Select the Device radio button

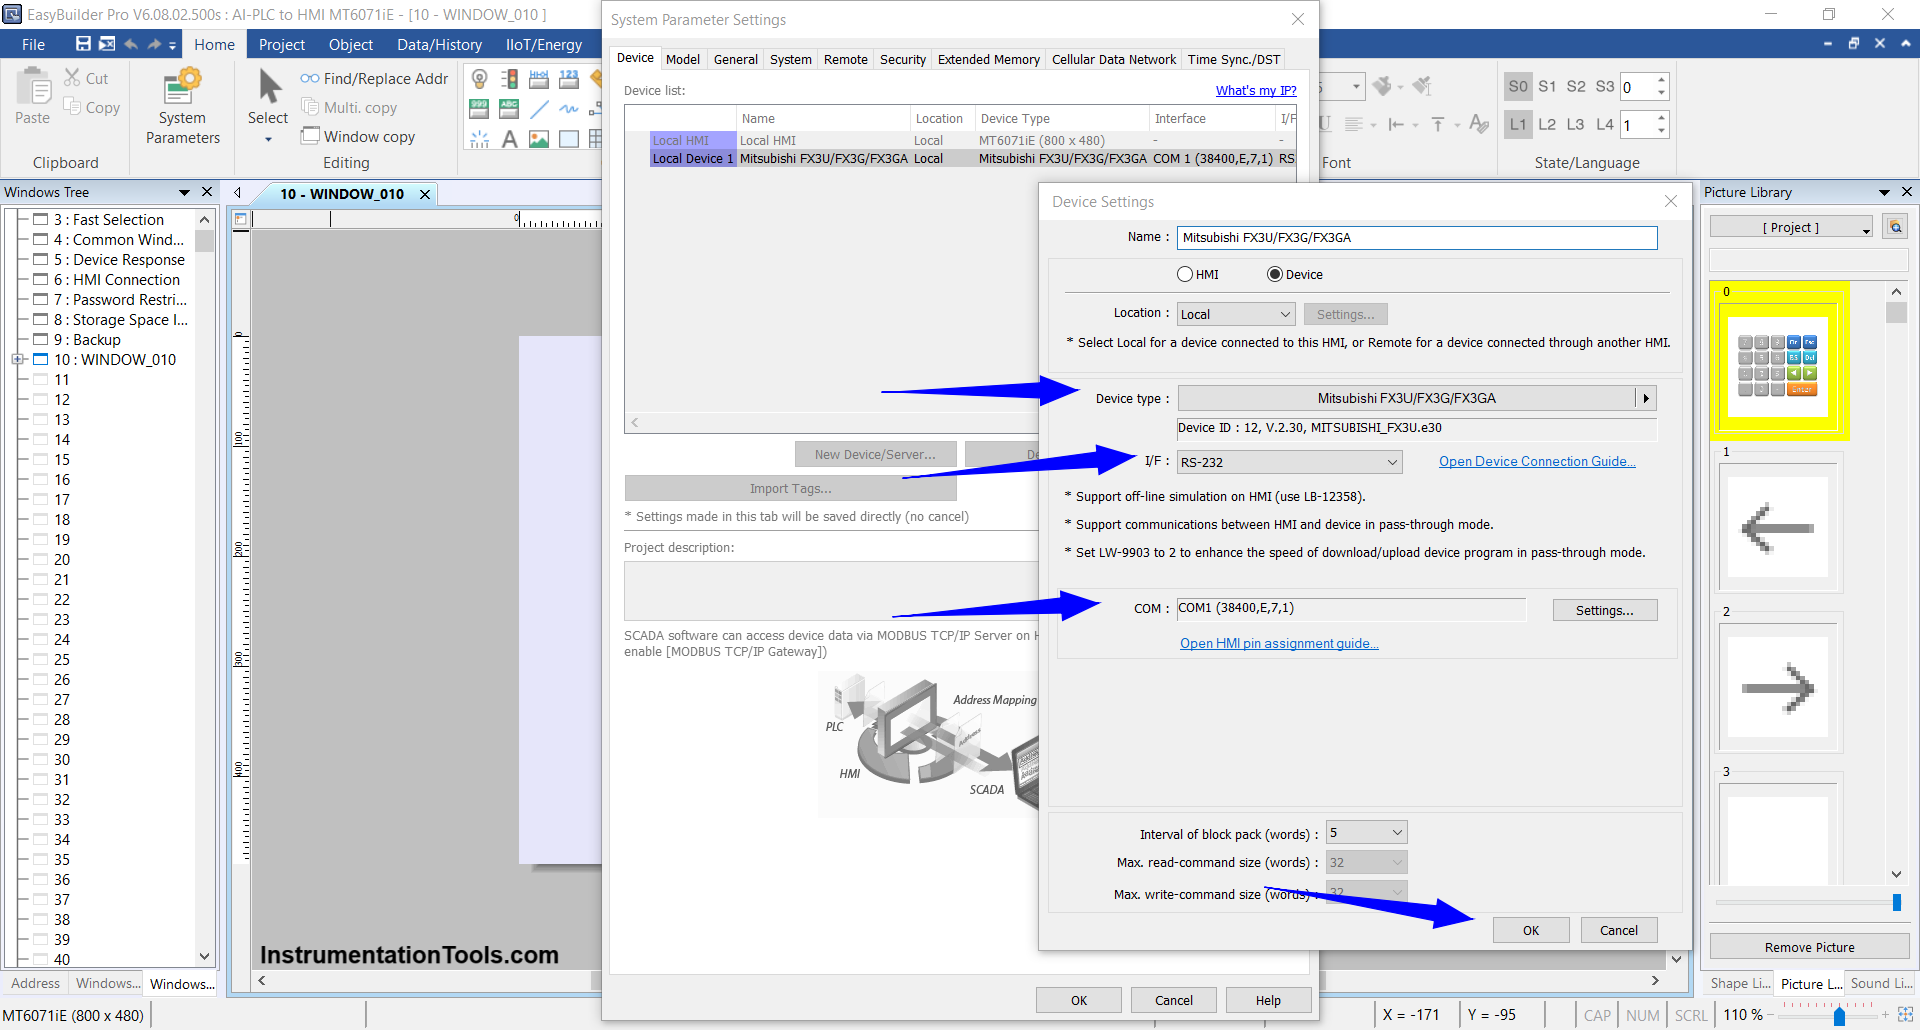coord(1275,274)
